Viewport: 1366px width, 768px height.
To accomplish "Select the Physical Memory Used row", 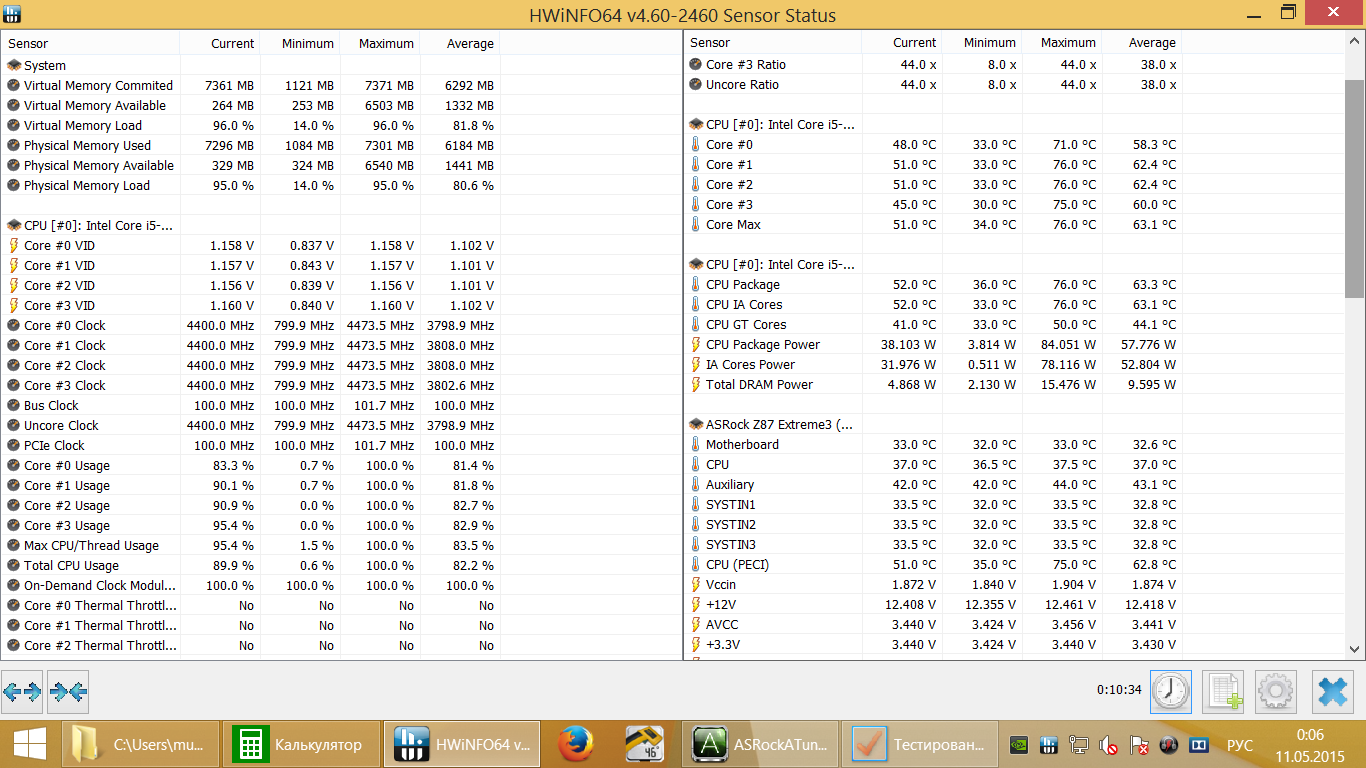I will click(x=251, y=145).
